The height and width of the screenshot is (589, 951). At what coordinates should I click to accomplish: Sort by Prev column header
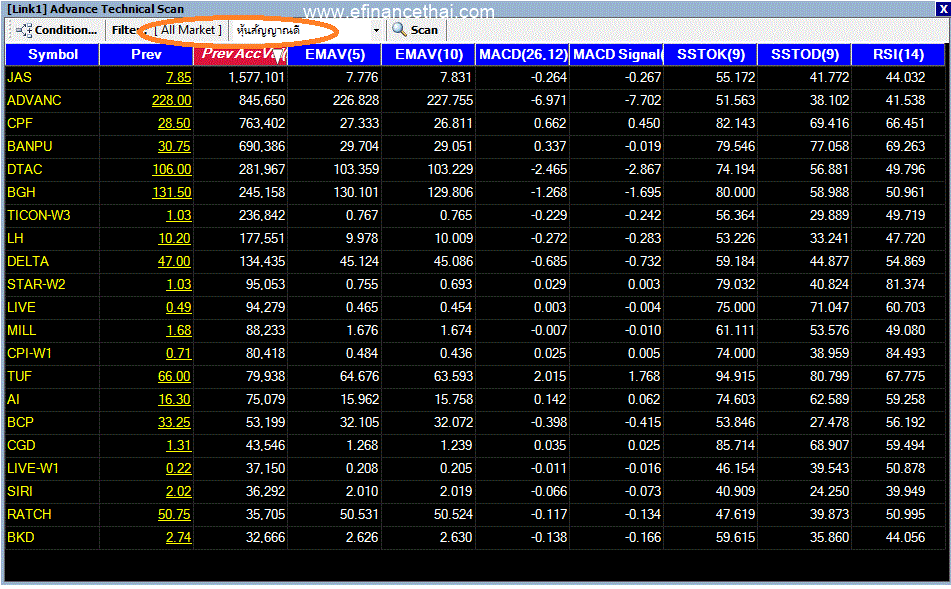pos(146,55)
